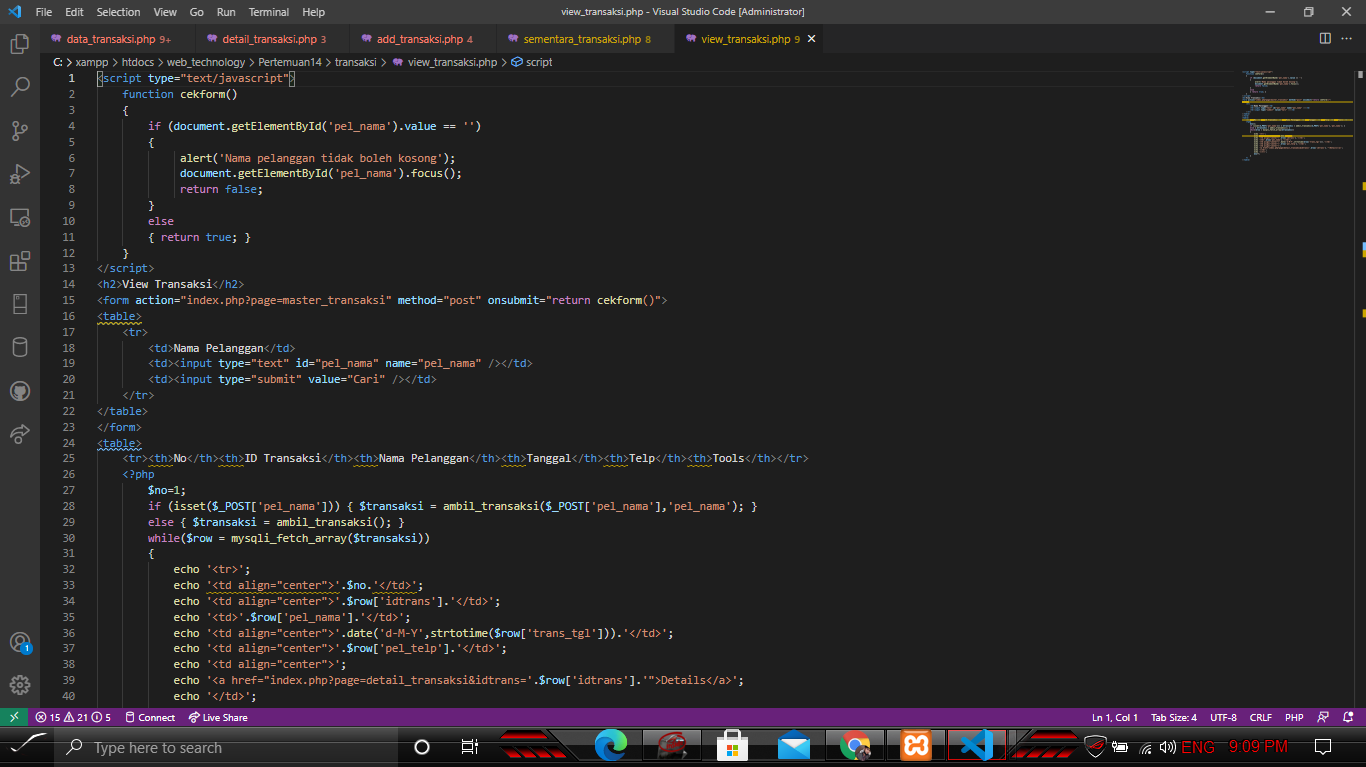Open the GitHub view in activity bar

(x=19, y=390)
